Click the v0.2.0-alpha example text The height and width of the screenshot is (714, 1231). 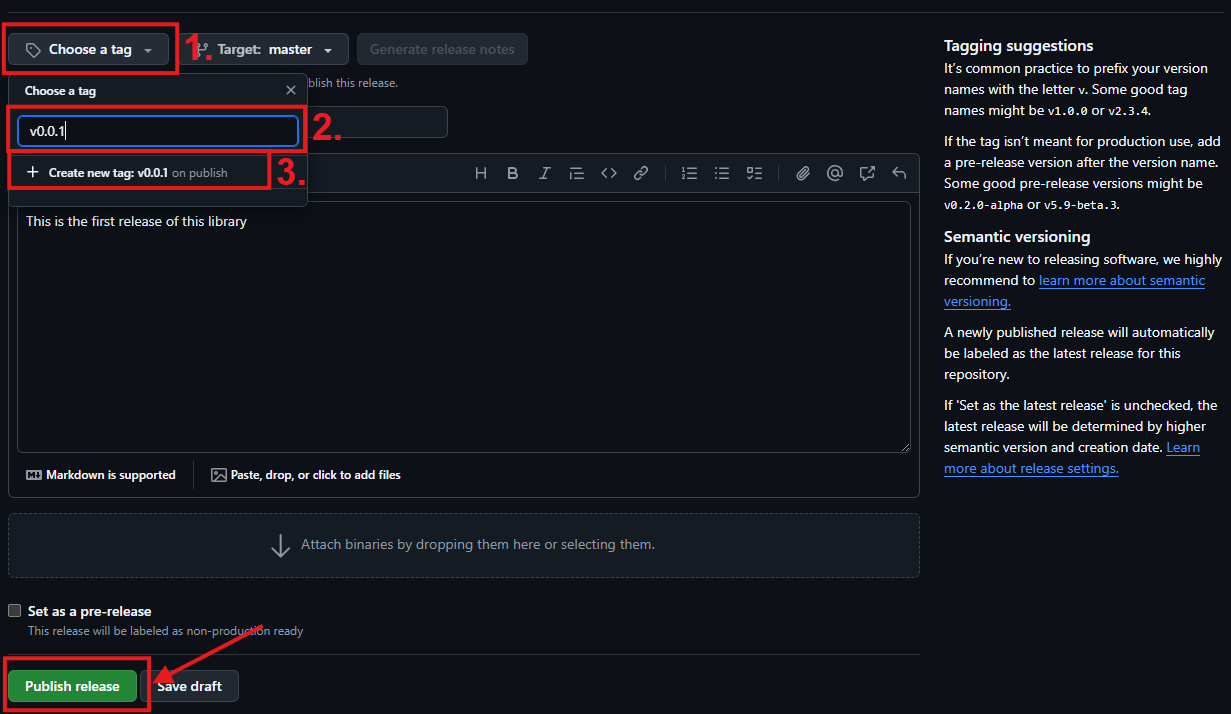click(x=983, y=205)
